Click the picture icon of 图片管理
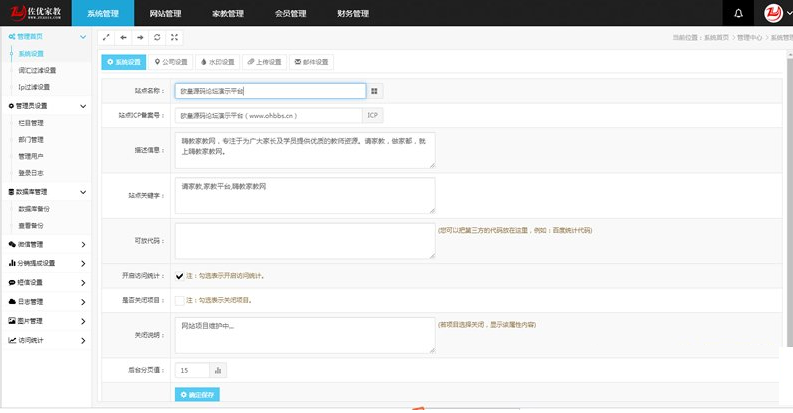The width and height of the screenshot is (793, 413). pyautogui.click(x=12, y=320)
